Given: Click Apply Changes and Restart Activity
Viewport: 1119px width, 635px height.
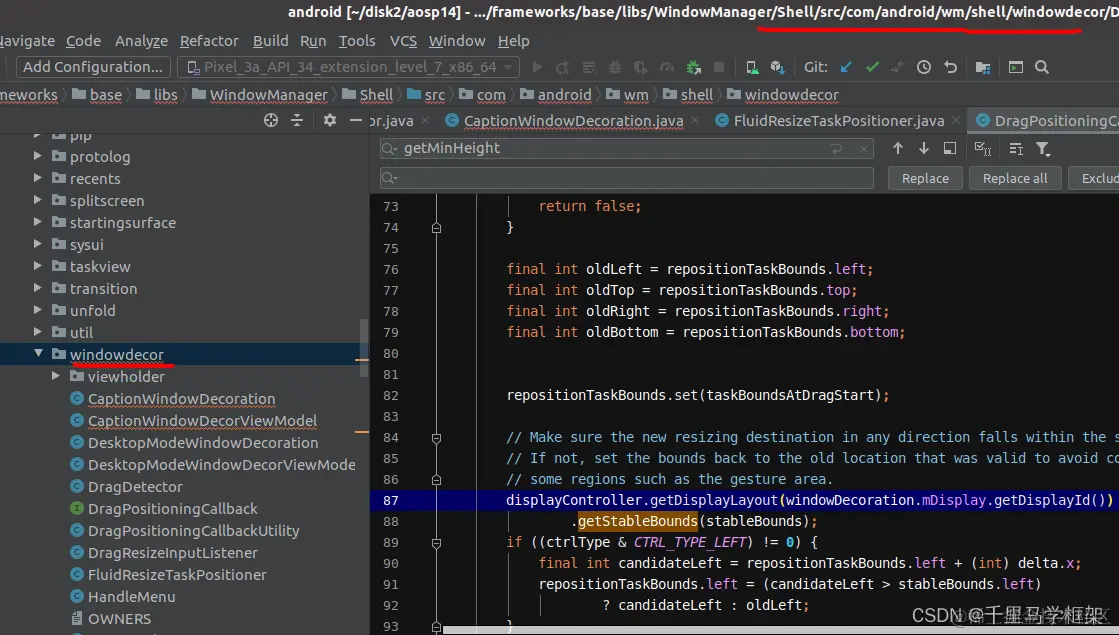Looking at the screenshot, I should [563, 67].
